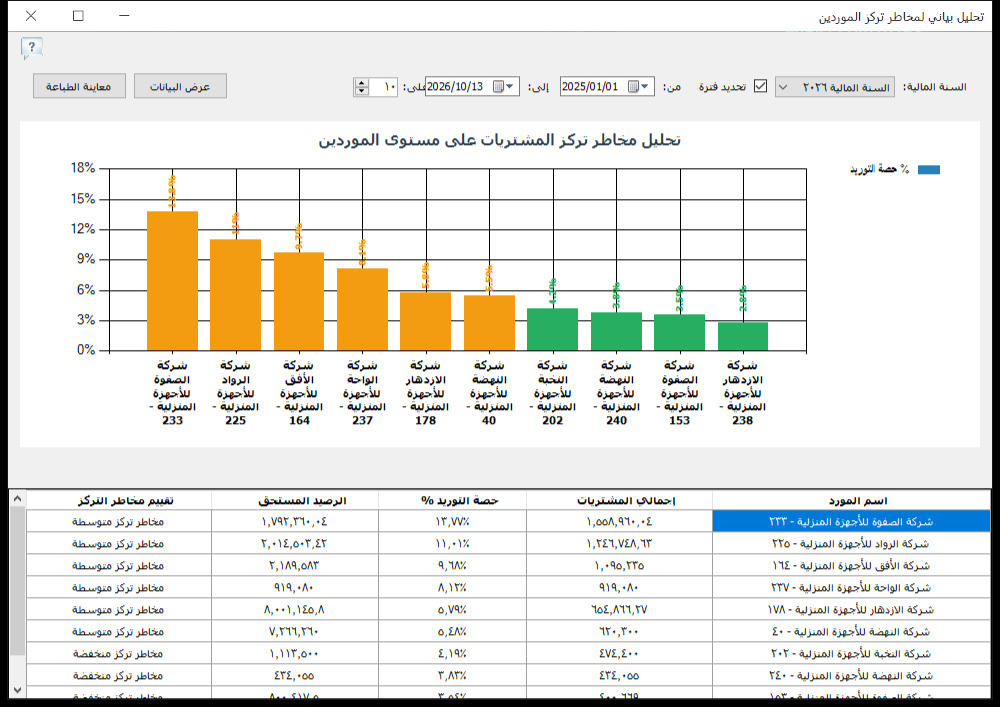
Task: Click the top count field showing ١٠
Action: point(384,87)
